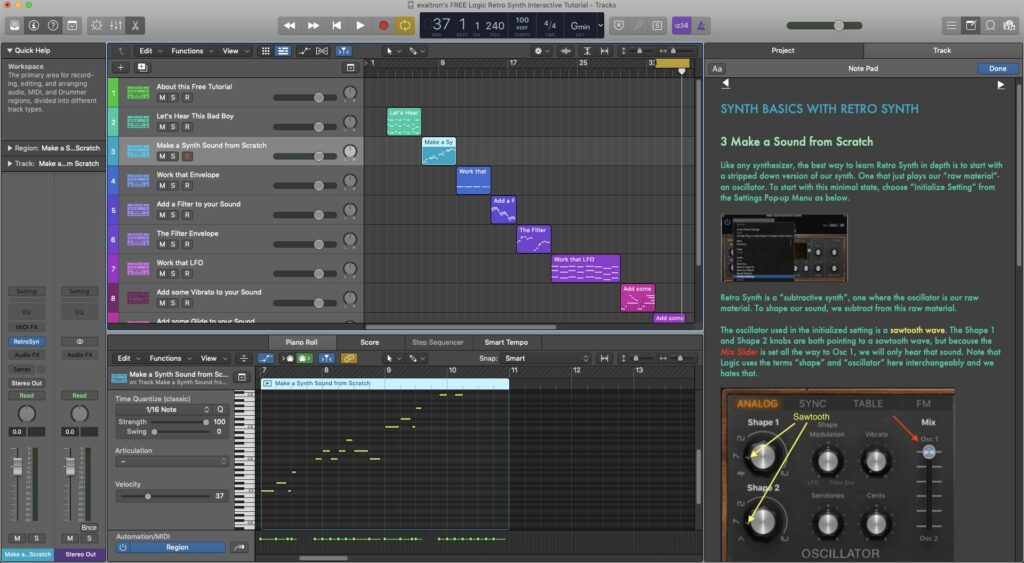This screenshot has width=1024, height=563.
Task: Select the Project tab in Note Pad
Action: click(782, 50)
